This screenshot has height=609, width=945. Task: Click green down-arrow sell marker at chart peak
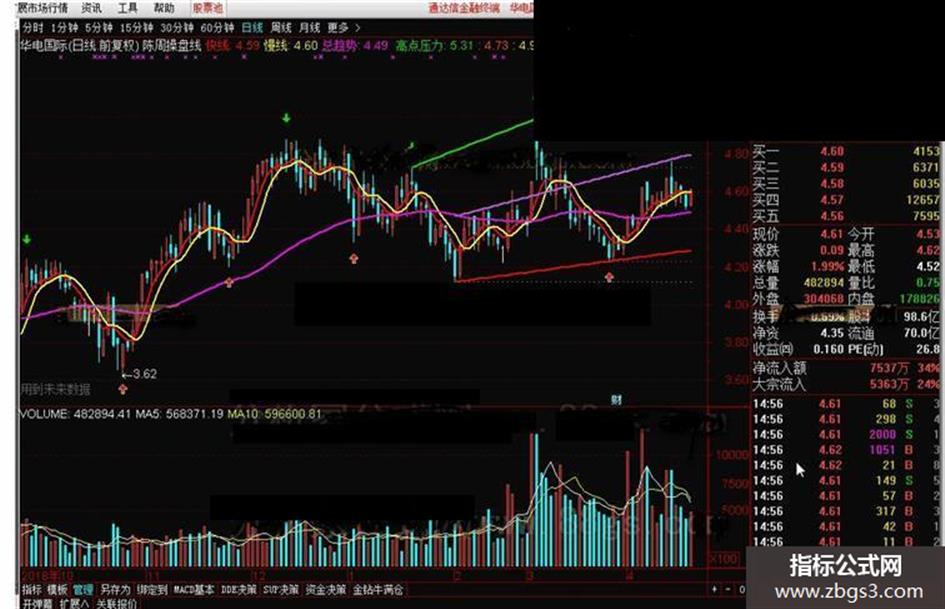point(286,118)
